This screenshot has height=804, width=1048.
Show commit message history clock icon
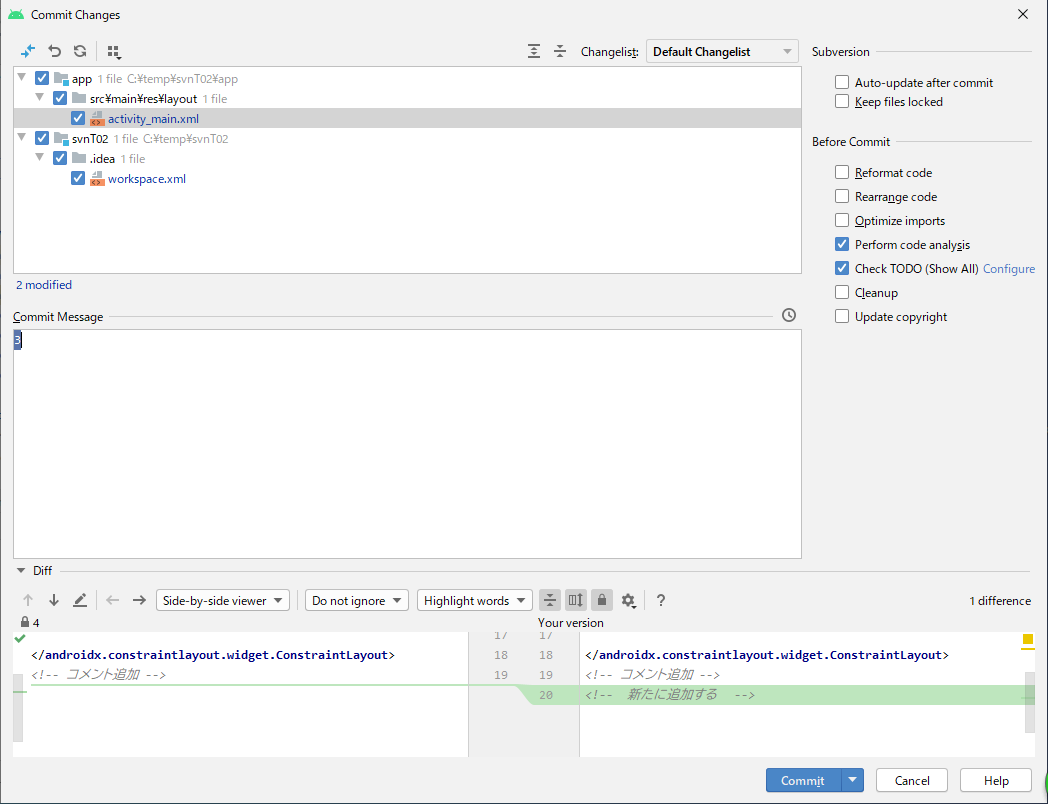point(789,315)
